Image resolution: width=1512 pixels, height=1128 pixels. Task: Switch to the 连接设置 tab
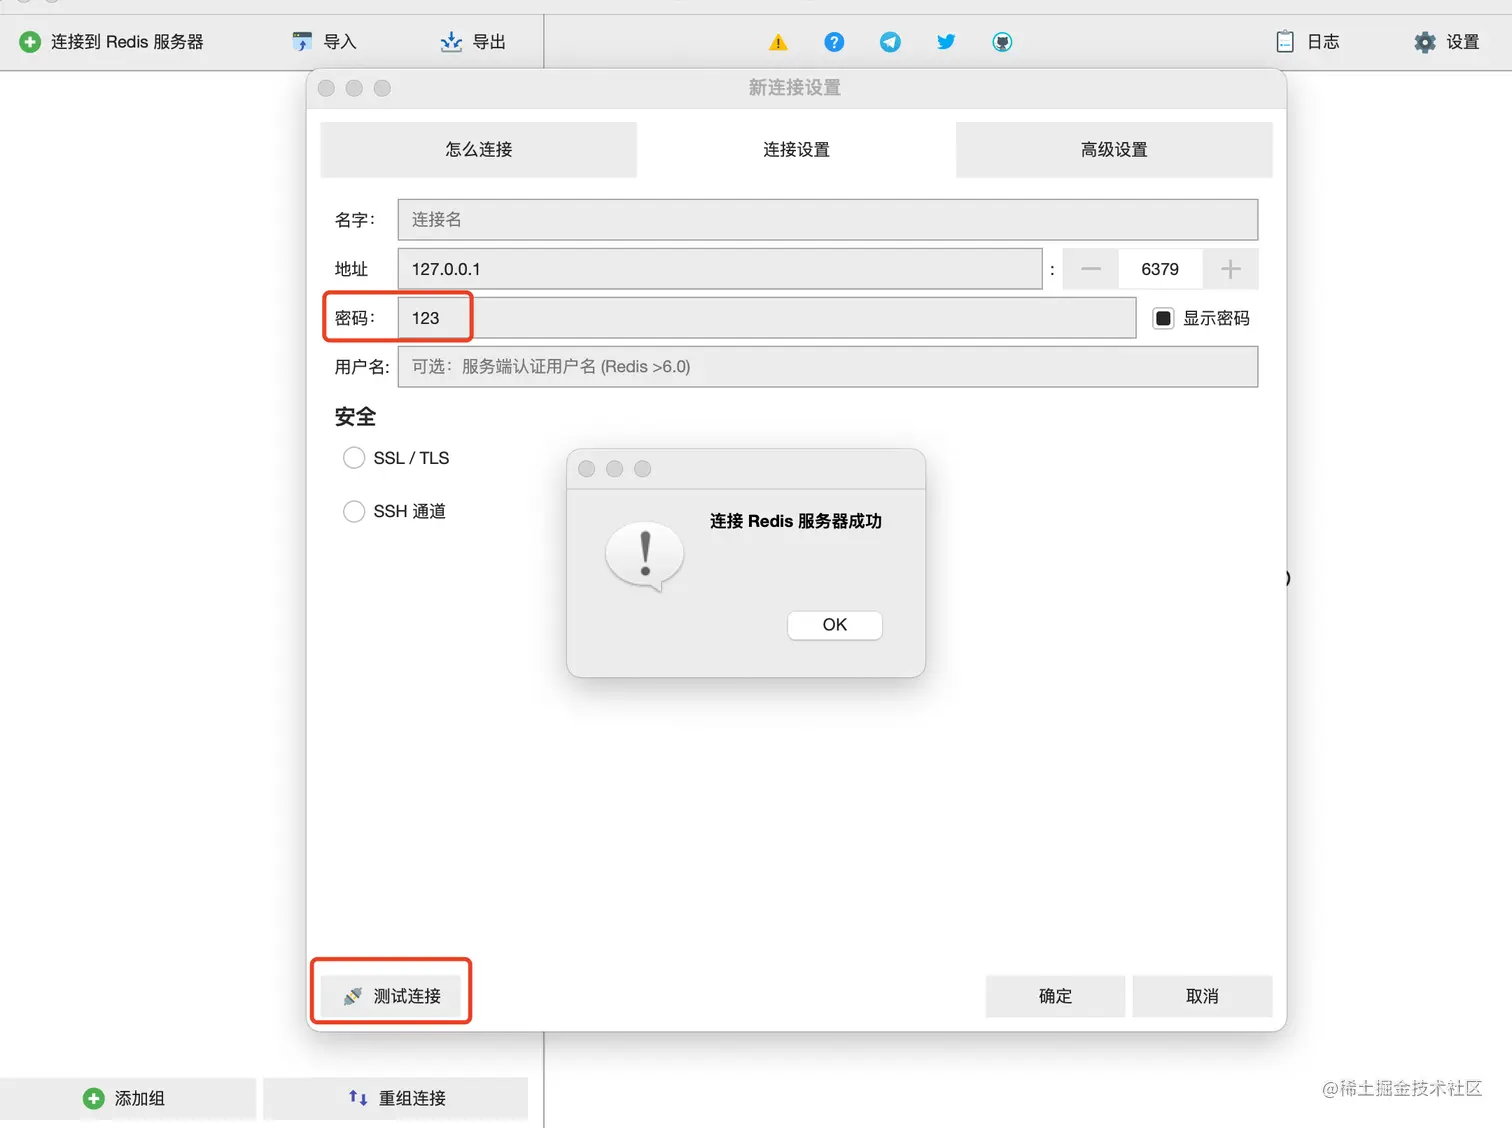pyautogui.click(x=796, y=150)
